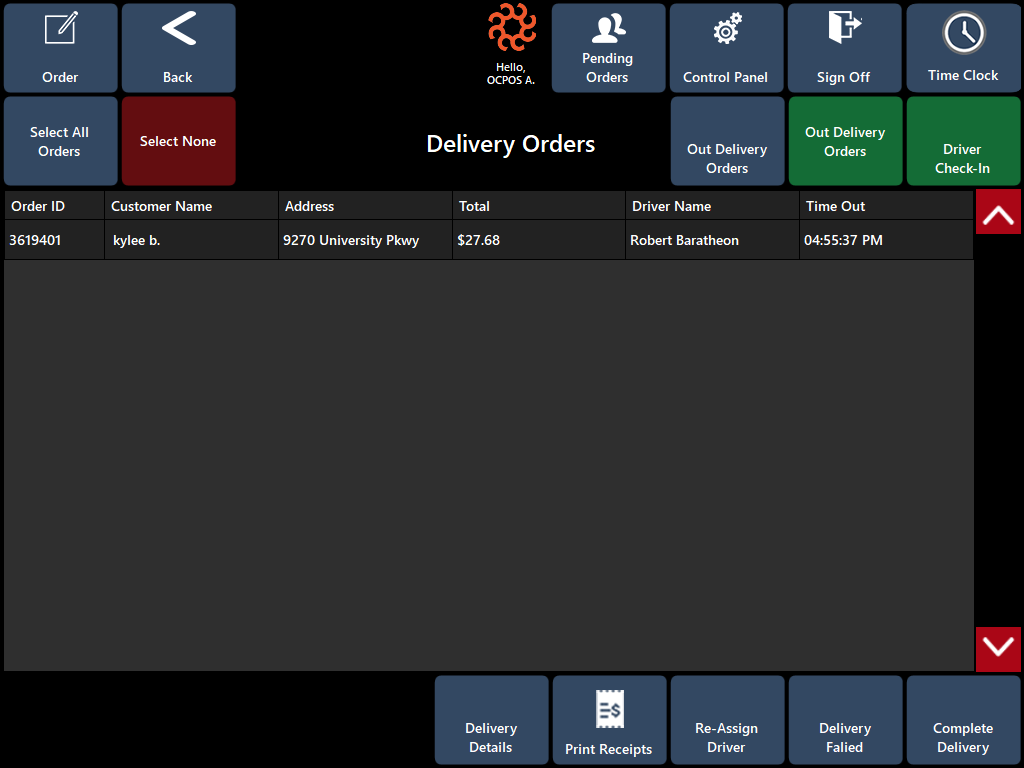Open Pending Orders with the people icon
The height and width of the screenshot is (768, 1024).
[609, 29]
